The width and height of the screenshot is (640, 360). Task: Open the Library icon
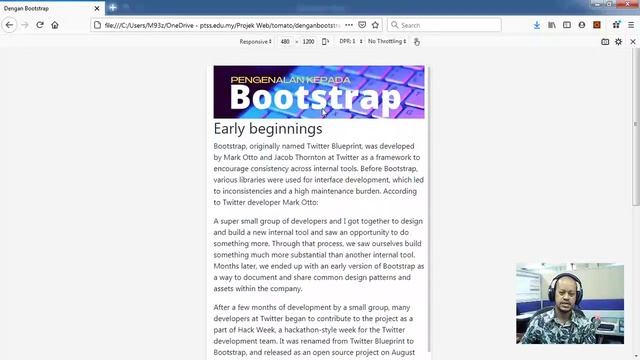[552, 25]
